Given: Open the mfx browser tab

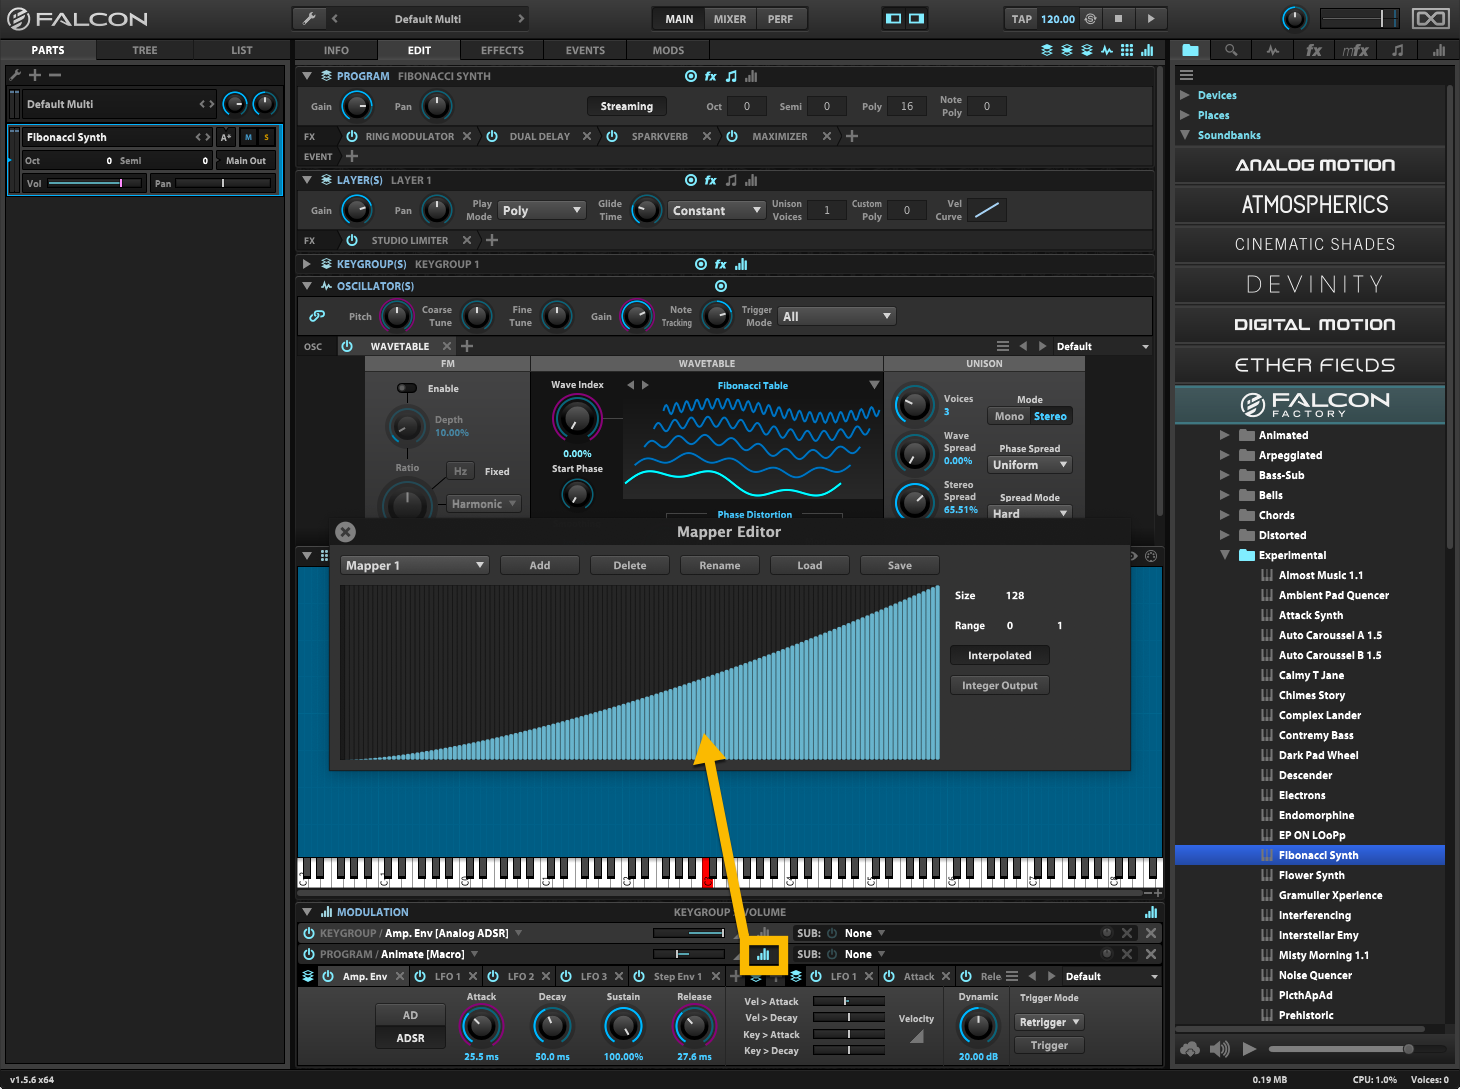Looking at the screenshot, I should click(1355, 50).
